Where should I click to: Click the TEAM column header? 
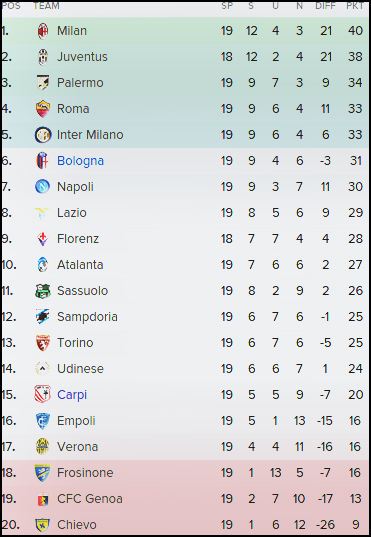tap(46, 6)
